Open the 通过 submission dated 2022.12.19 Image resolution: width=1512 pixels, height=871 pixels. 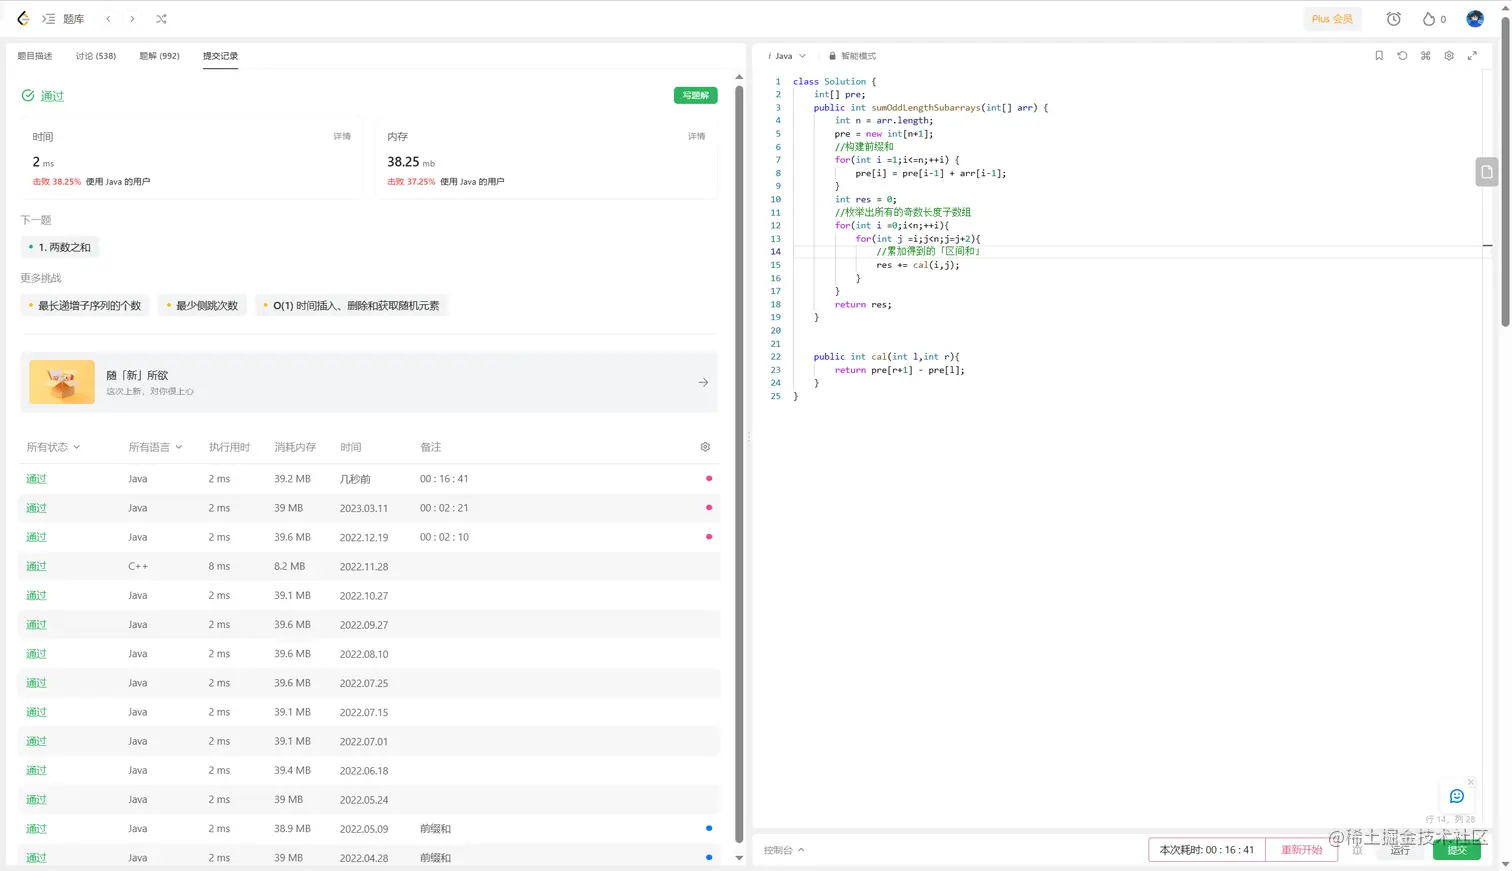(36, 537)
